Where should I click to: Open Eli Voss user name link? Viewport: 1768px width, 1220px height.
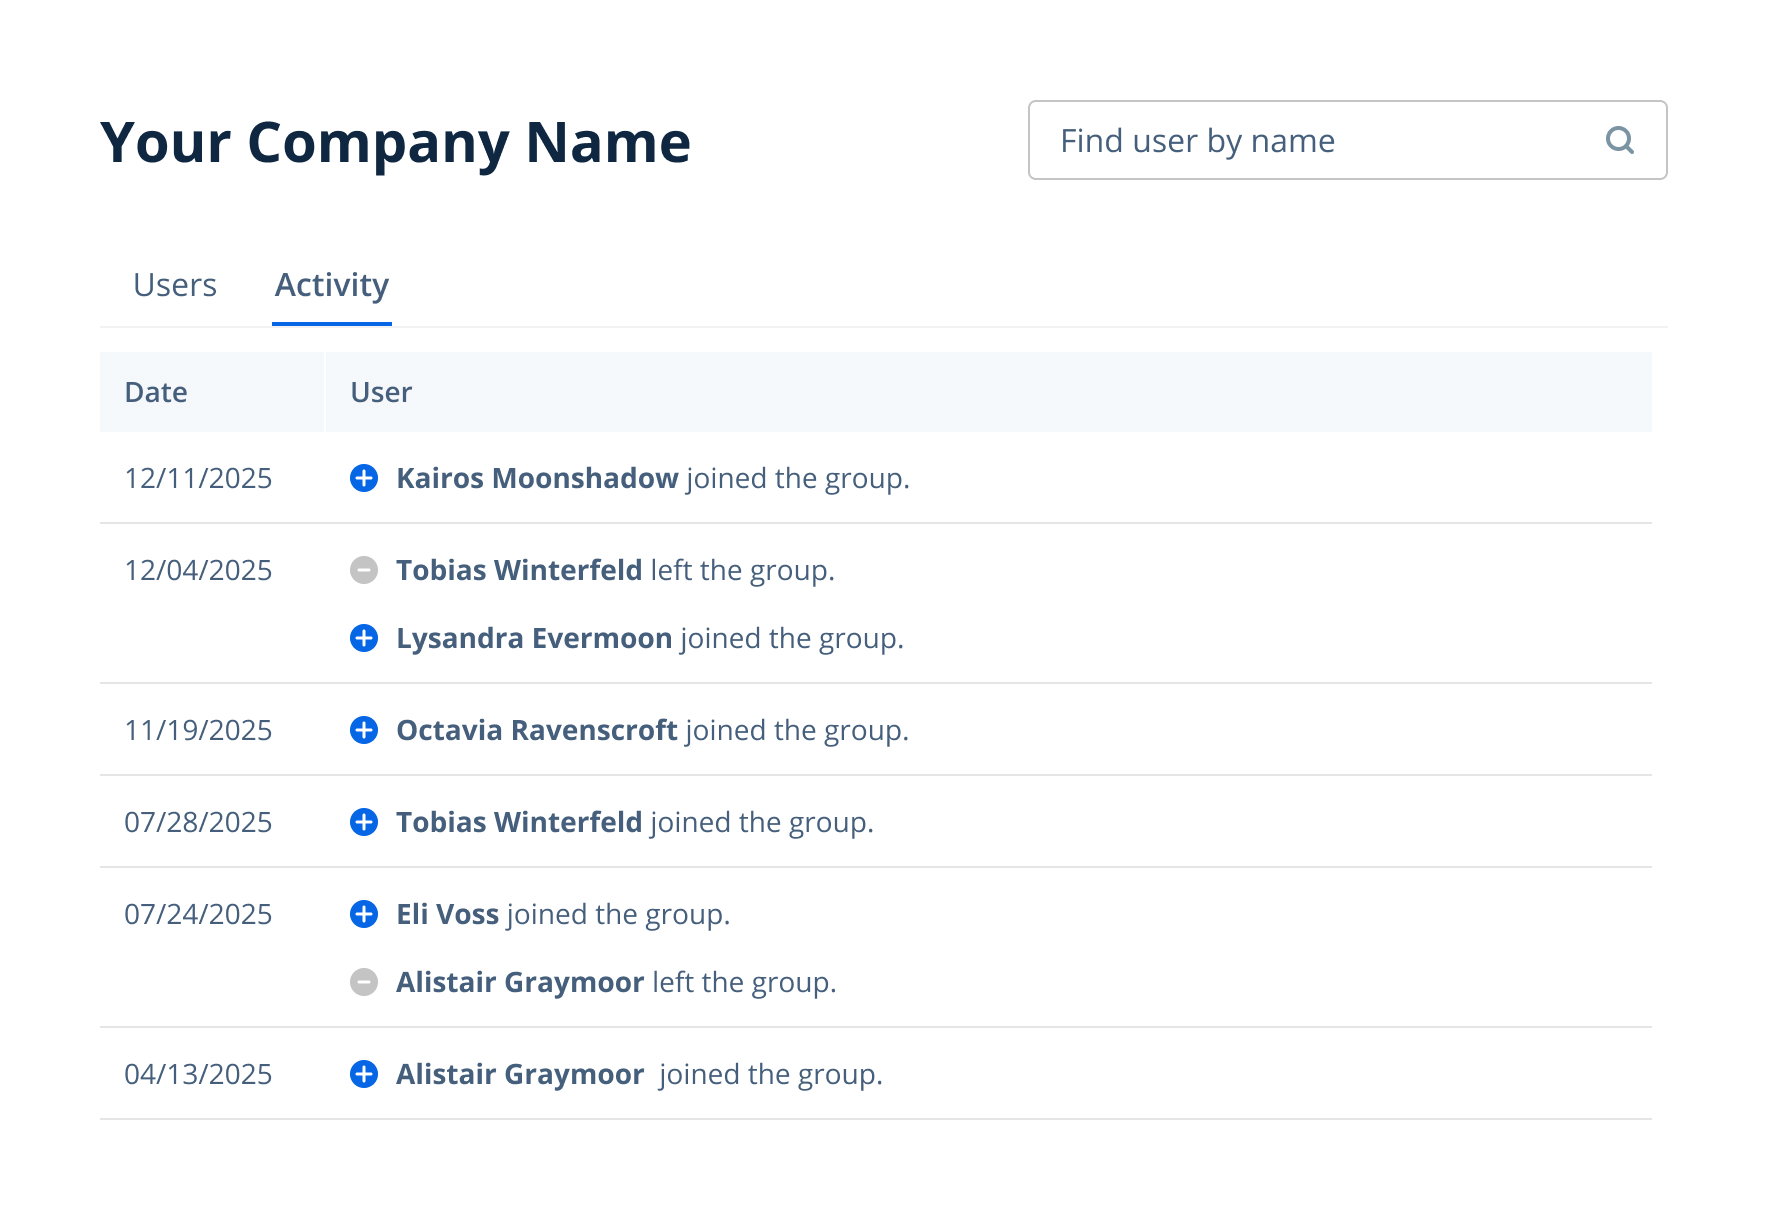(447, 914)
